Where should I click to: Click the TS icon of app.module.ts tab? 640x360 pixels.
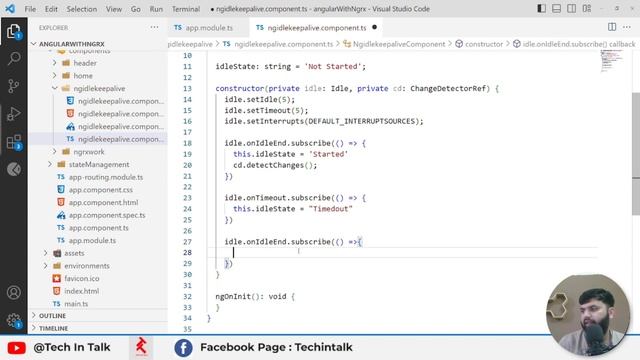178,28
